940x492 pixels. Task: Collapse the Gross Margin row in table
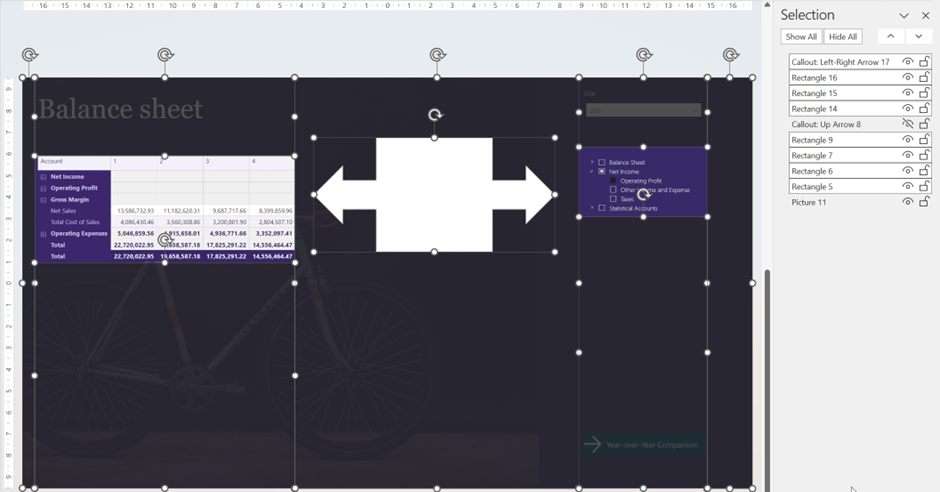pyautogui.click(x=43, y=200)
